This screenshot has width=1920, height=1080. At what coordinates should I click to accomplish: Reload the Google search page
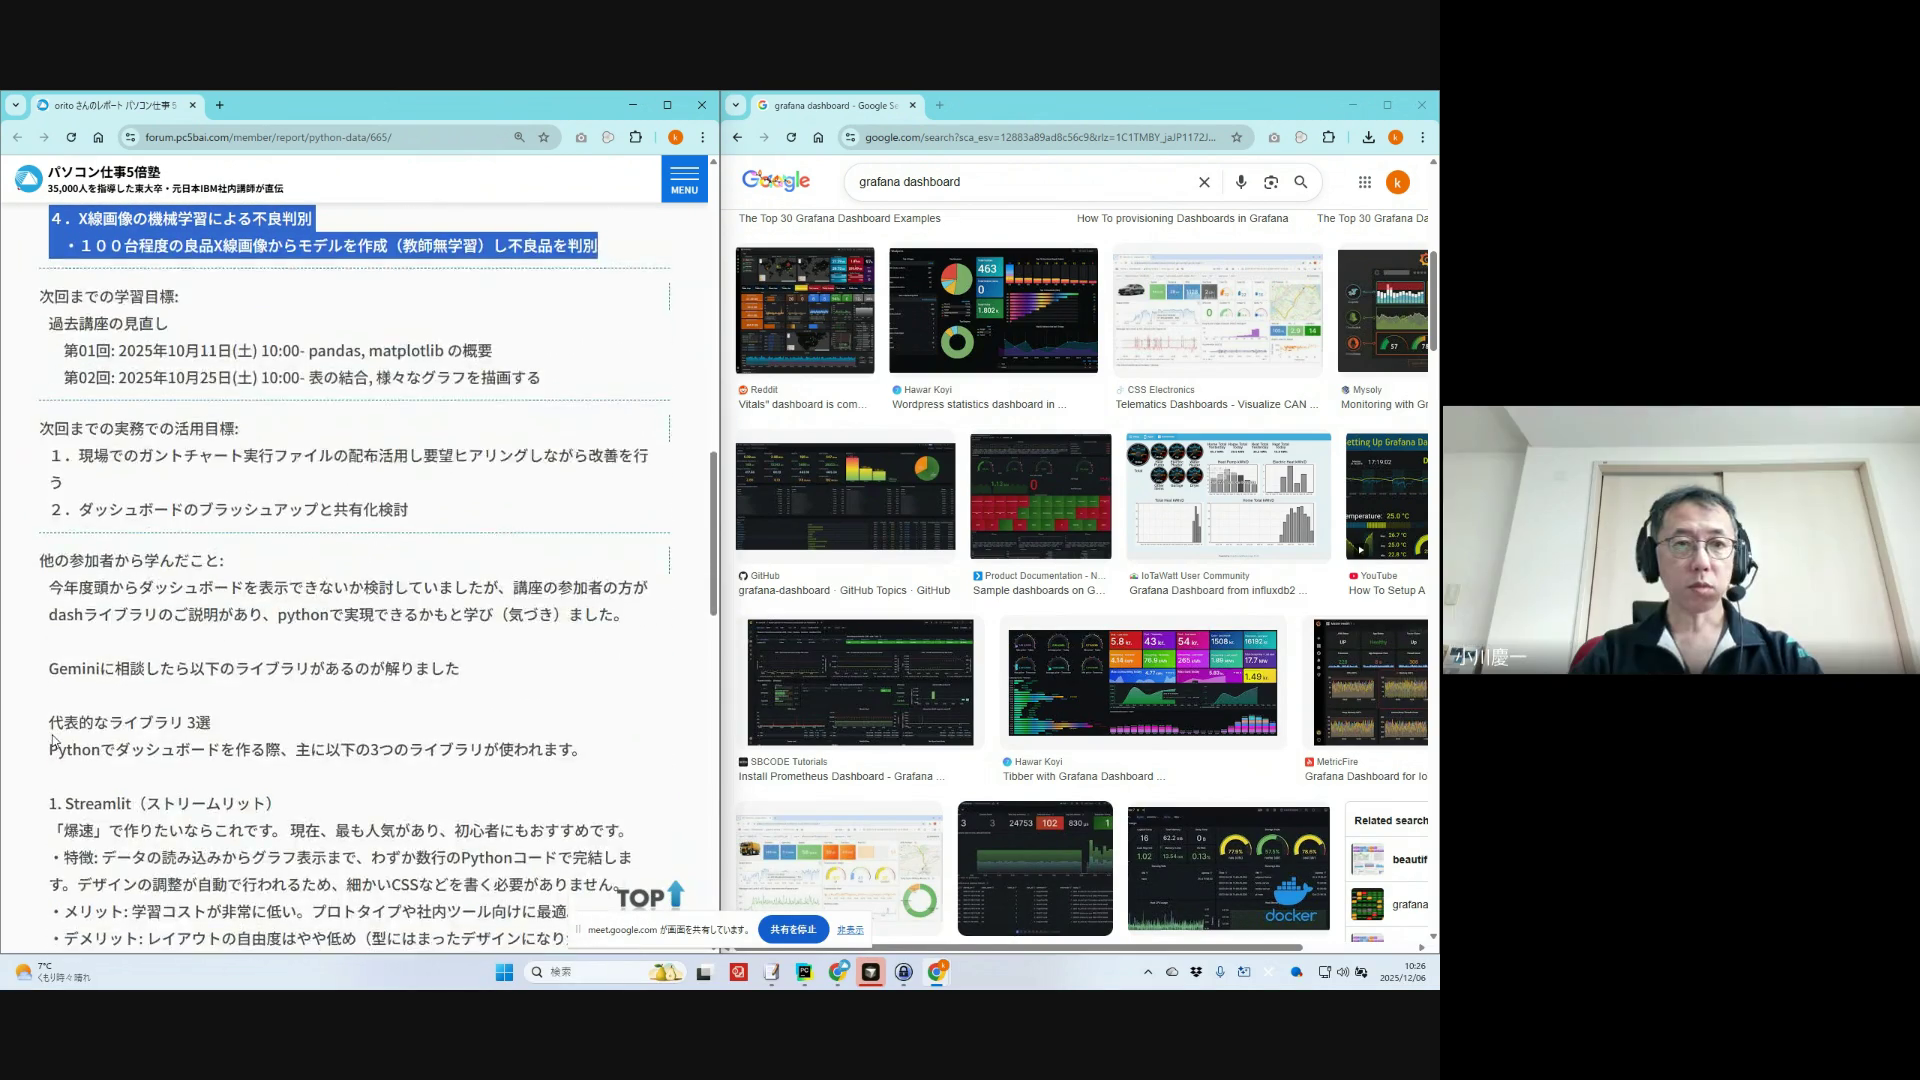(791, 137)
